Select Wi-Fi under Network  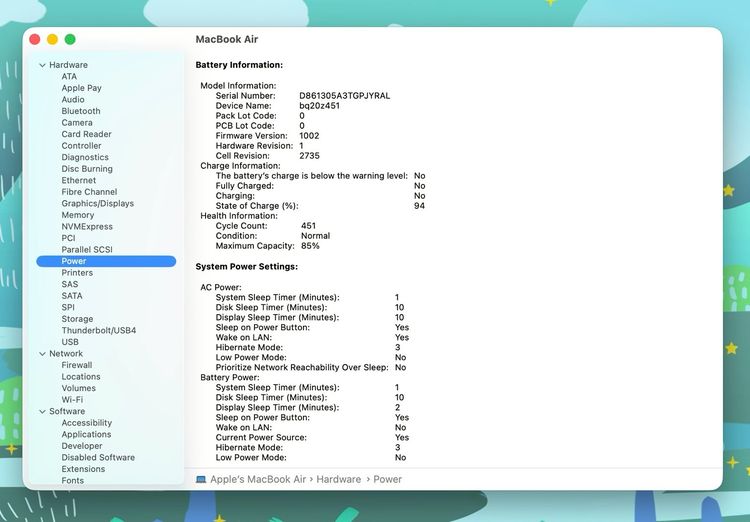(72, 400)
